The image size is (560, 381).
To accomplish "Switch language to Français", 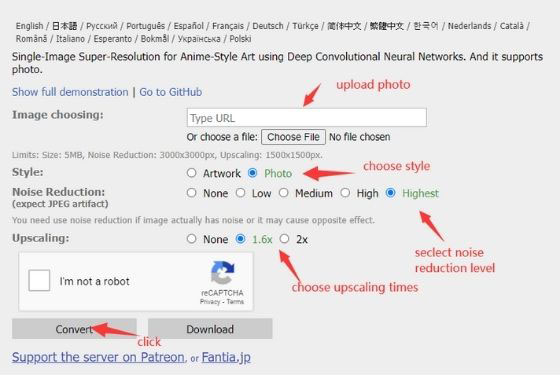I will 228,26.
